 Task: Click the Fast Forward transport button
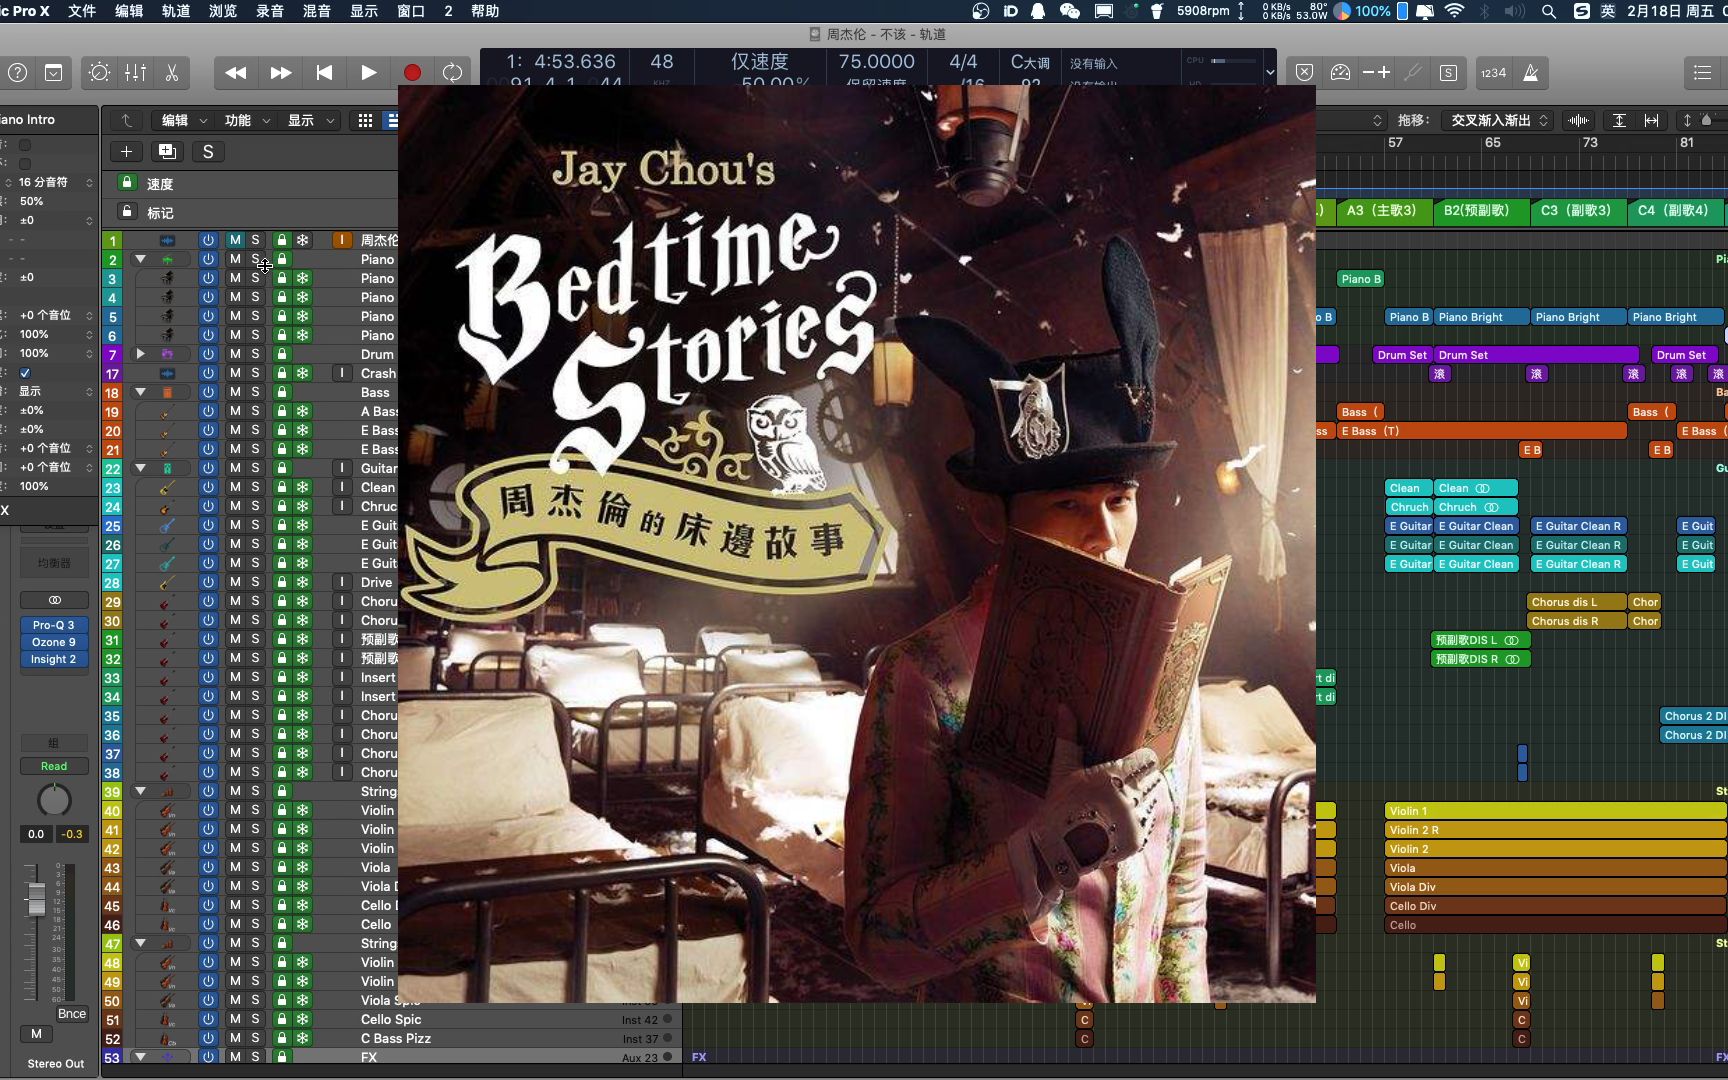tap(281, 73)
